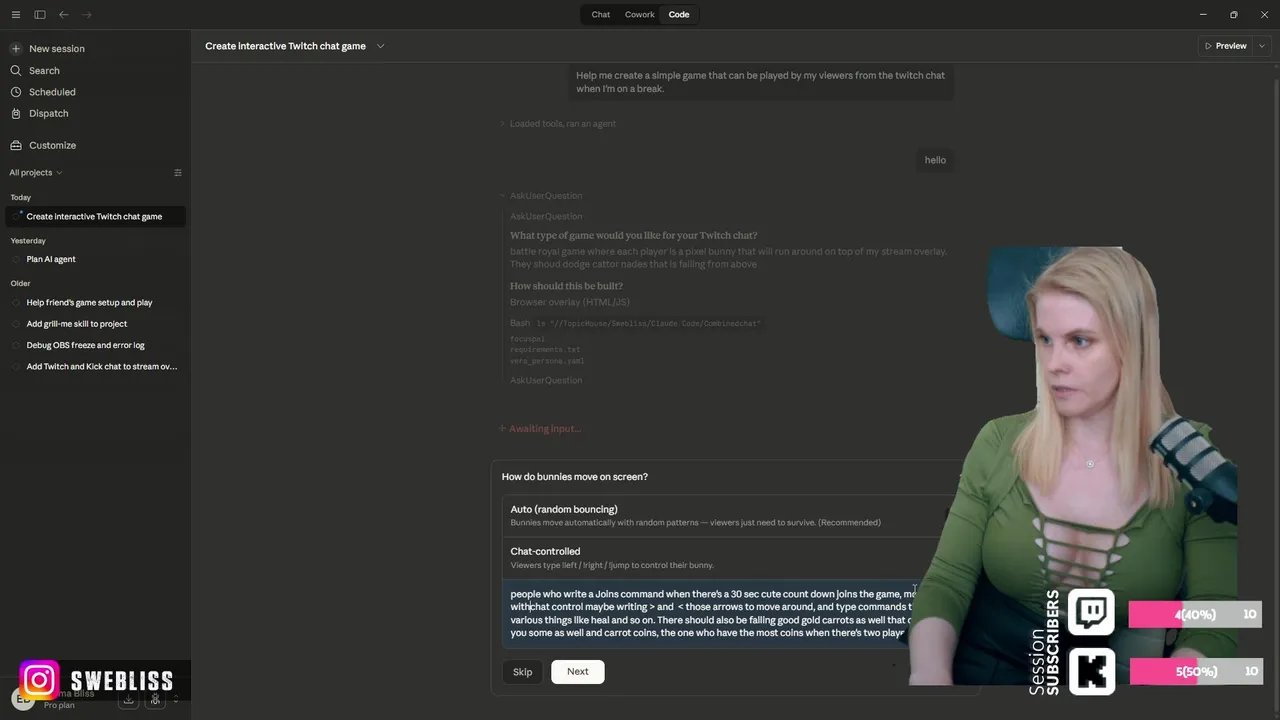
Task: Click the Instagram logo overlay
Action: click(x=39, y=681)
